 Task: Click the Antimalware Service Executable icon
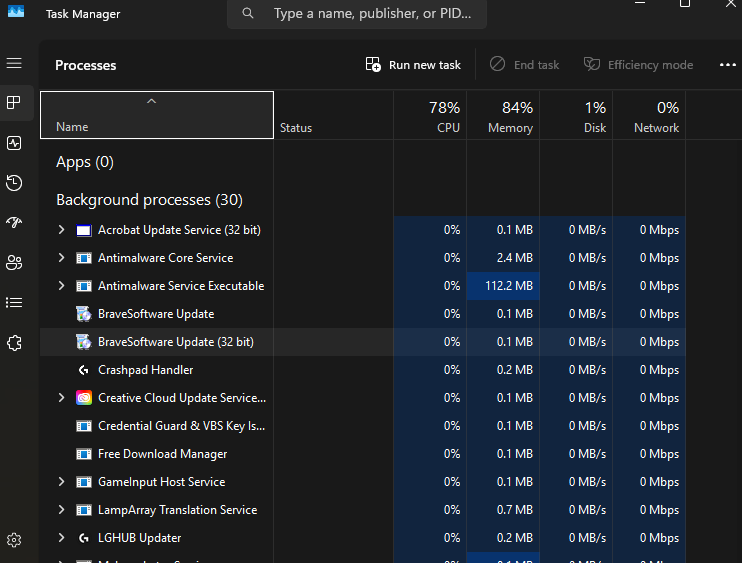pos(84,286)
